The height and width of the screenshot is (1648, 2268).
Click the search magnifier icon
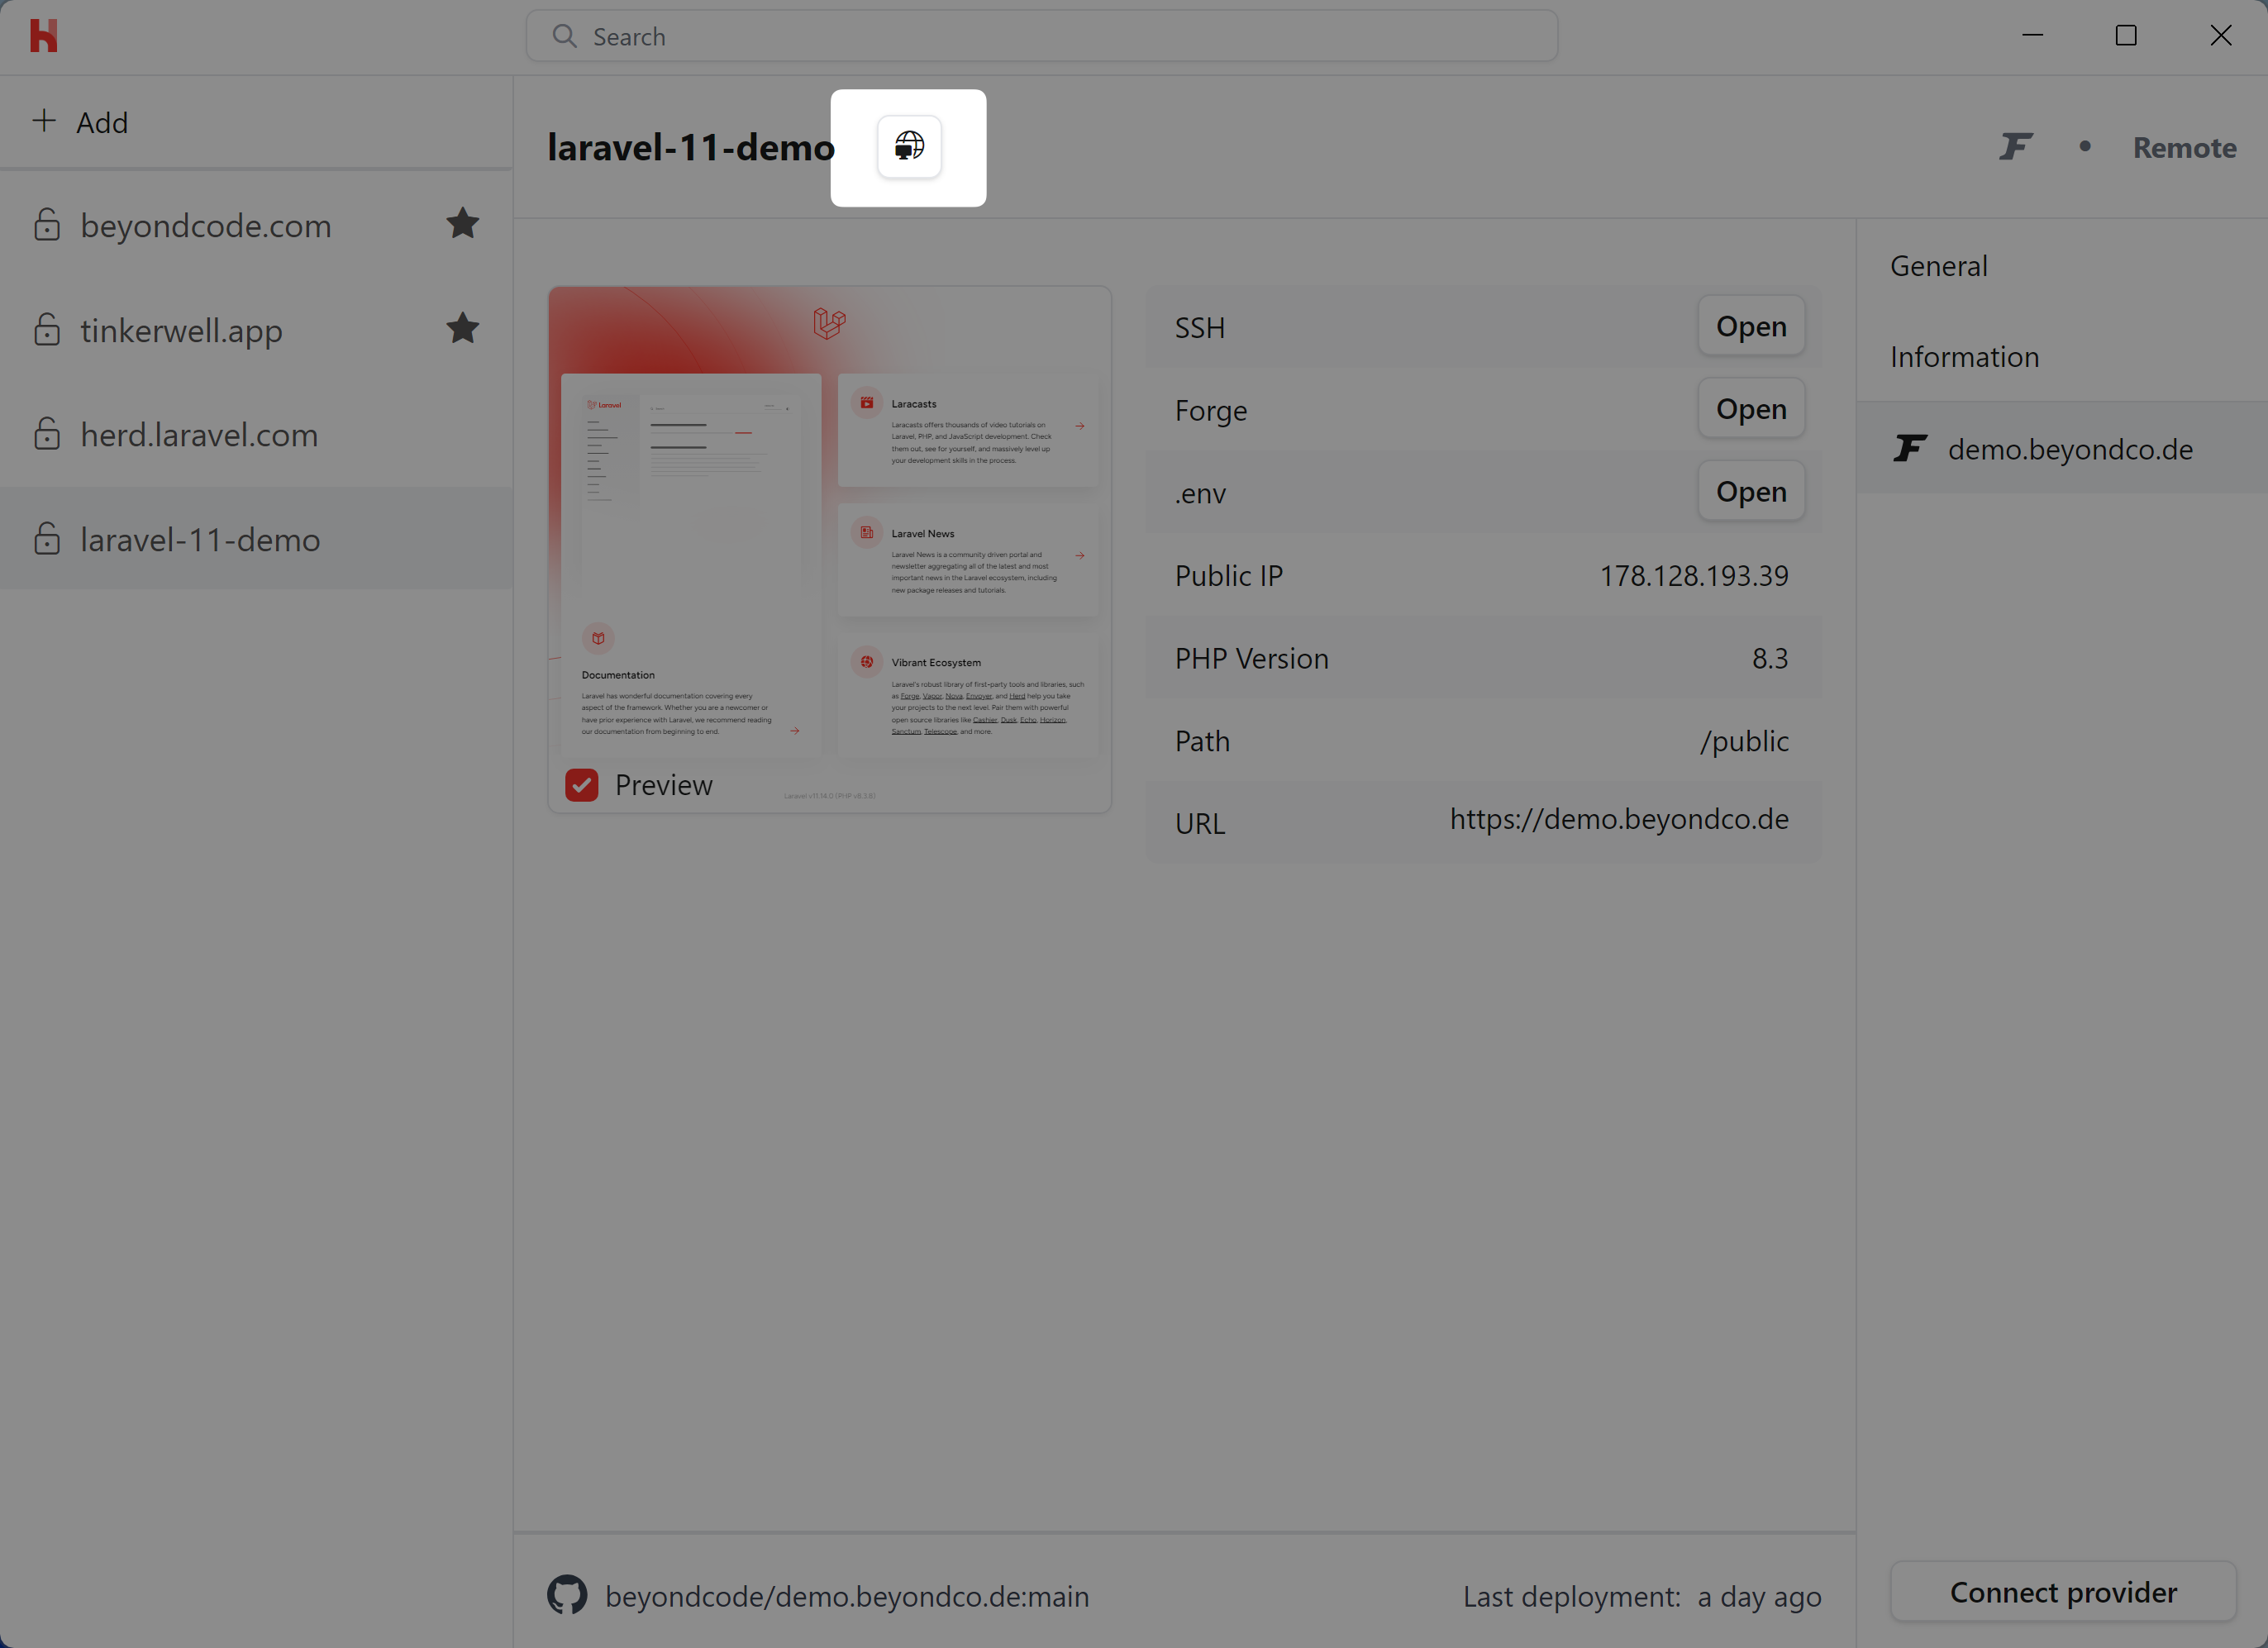tap(565, 36)
